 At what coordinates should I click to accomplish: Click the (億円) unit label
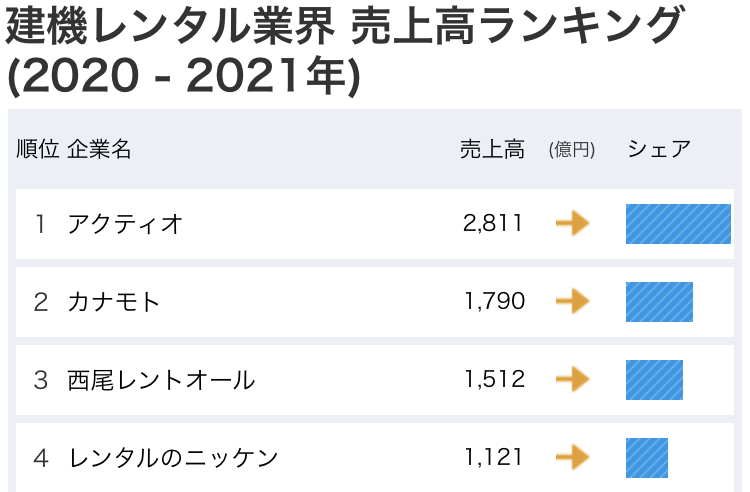pyautogui.click(x=572, y=150)
